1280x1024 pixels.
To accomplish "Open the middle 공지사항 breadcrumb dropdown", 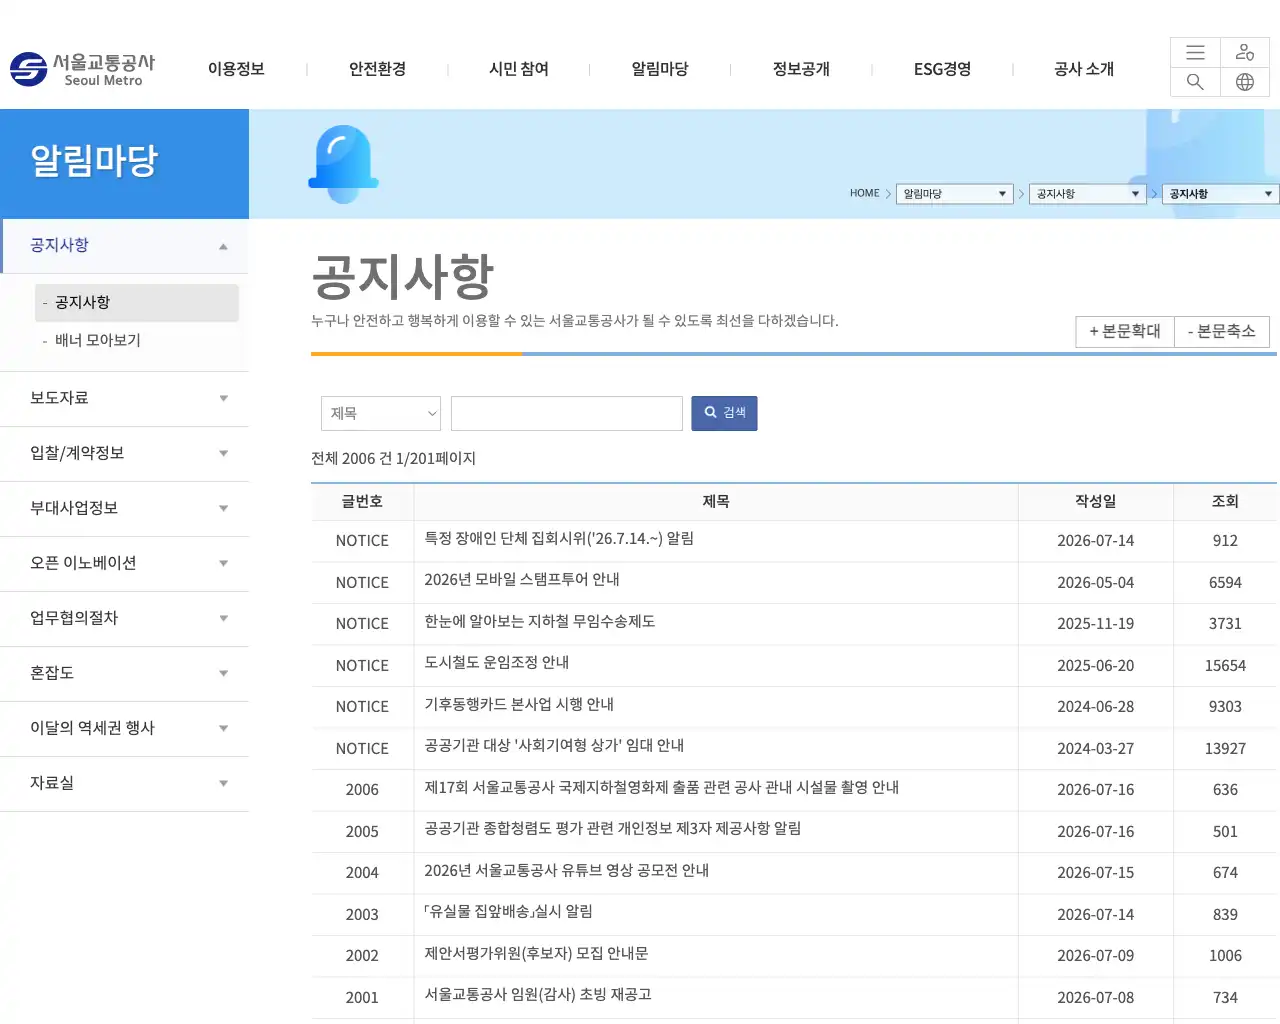I will [1088, 194].
